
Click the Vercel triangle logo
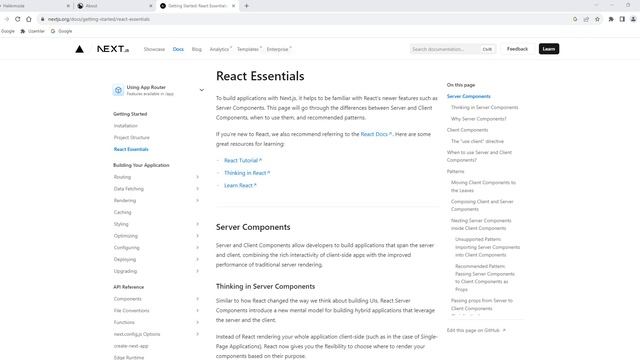click(80, 49)
